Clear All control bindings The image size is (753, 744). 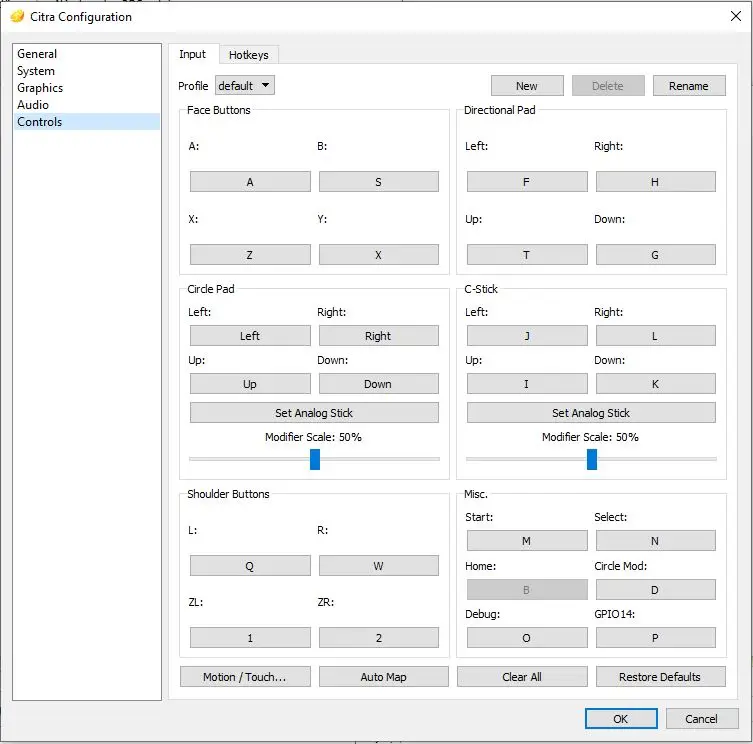[521, 677]
